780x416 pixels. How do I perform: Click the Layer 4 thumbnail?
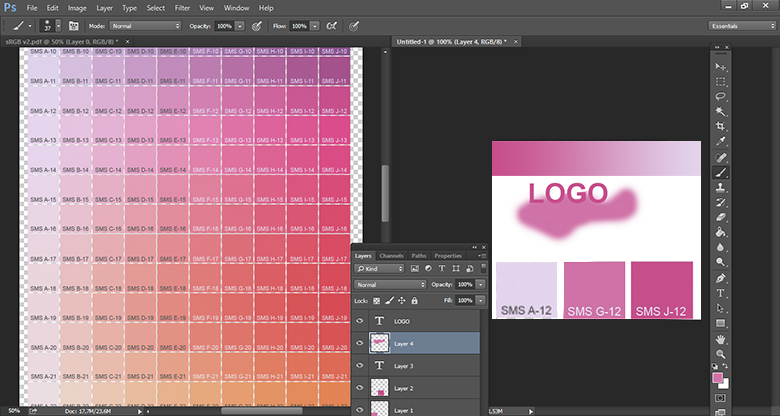click(380, 343)
